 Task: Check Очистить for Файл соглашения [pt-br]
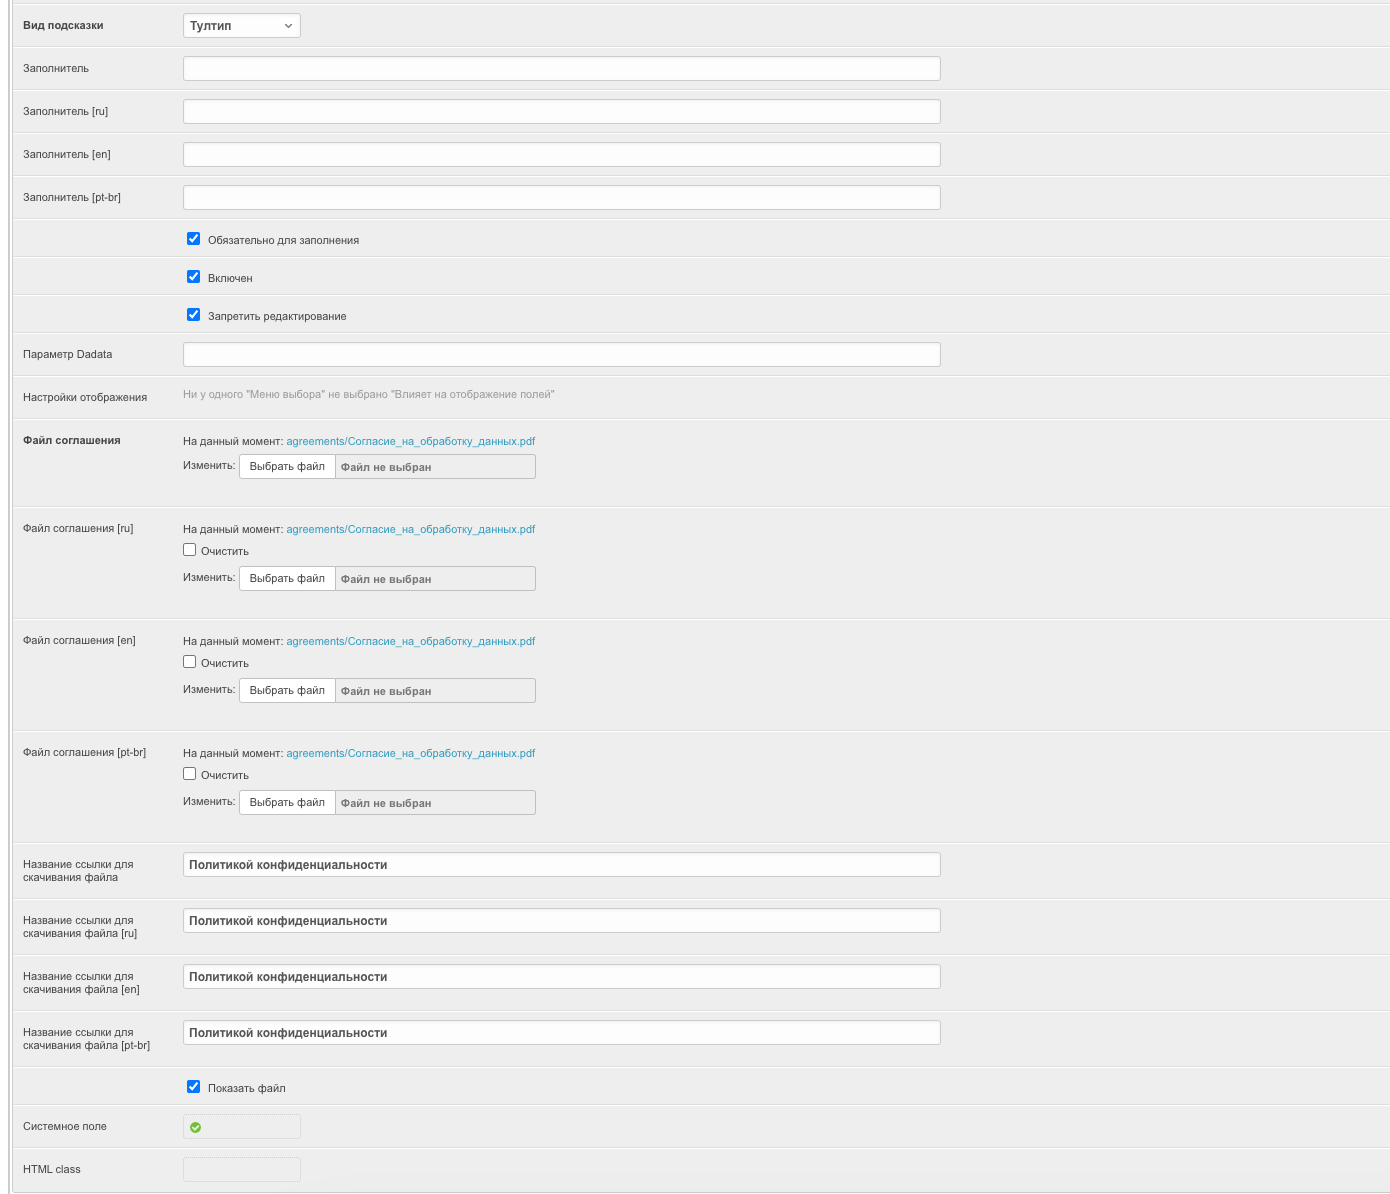(190, 774)
